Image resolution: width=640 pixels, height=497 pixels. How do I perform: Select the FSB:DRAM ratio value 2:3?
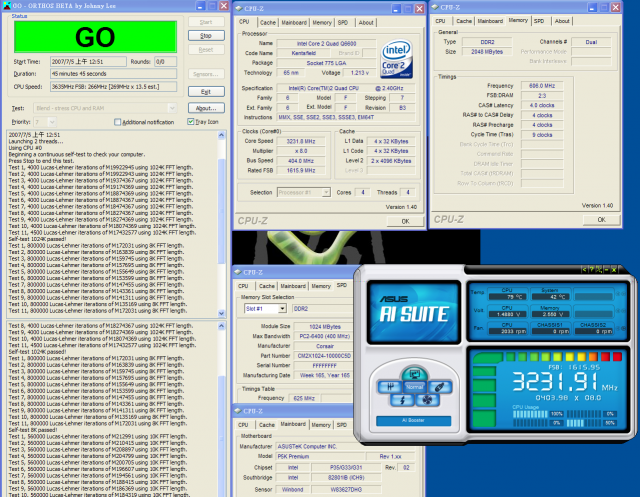(542, 95)
